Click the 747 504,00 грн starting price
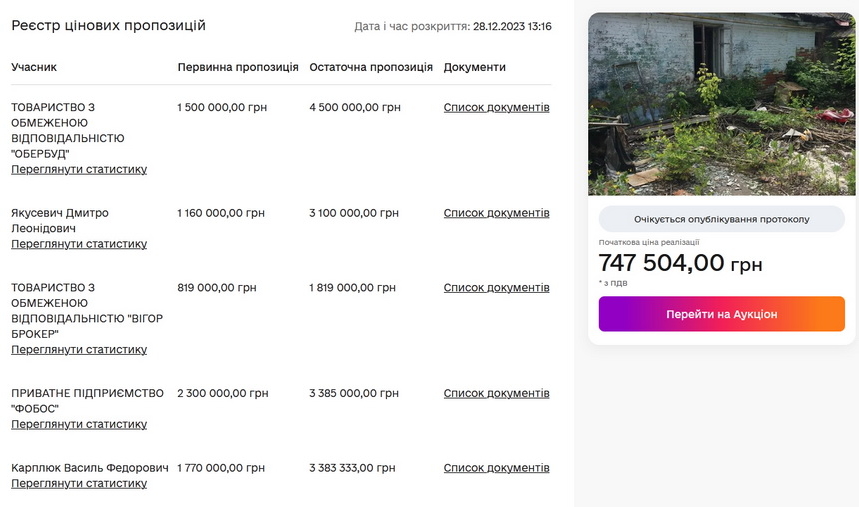Viewport: 859px width, 507px height. [680, 264]
